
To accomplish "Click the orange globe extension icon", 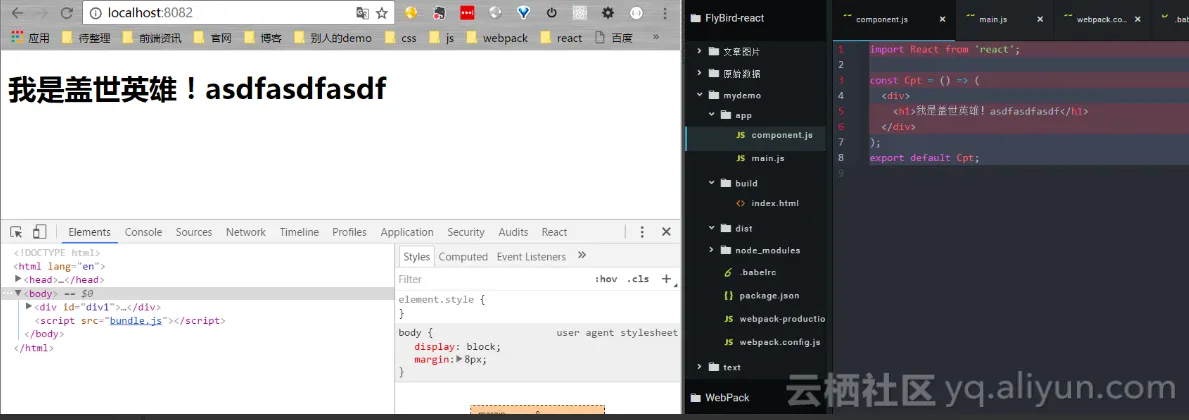I will pyautogui.click(x=411, y=13).
